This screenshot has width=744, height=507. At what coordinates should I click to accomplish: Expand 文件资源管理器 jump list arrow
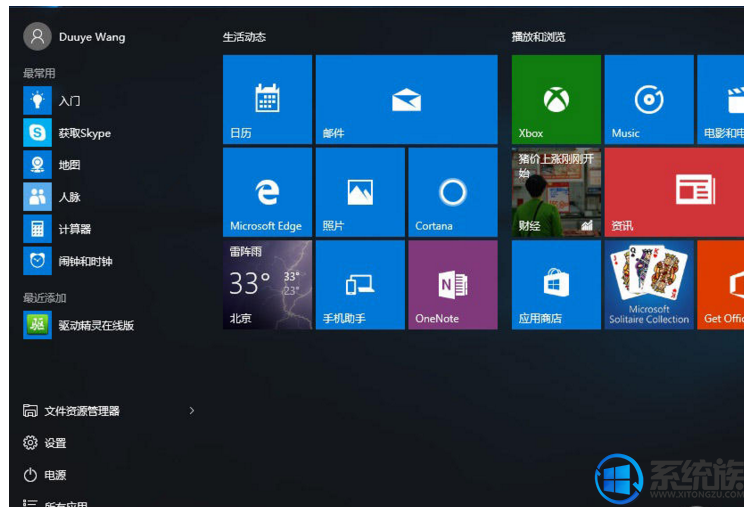coord(192,411)
